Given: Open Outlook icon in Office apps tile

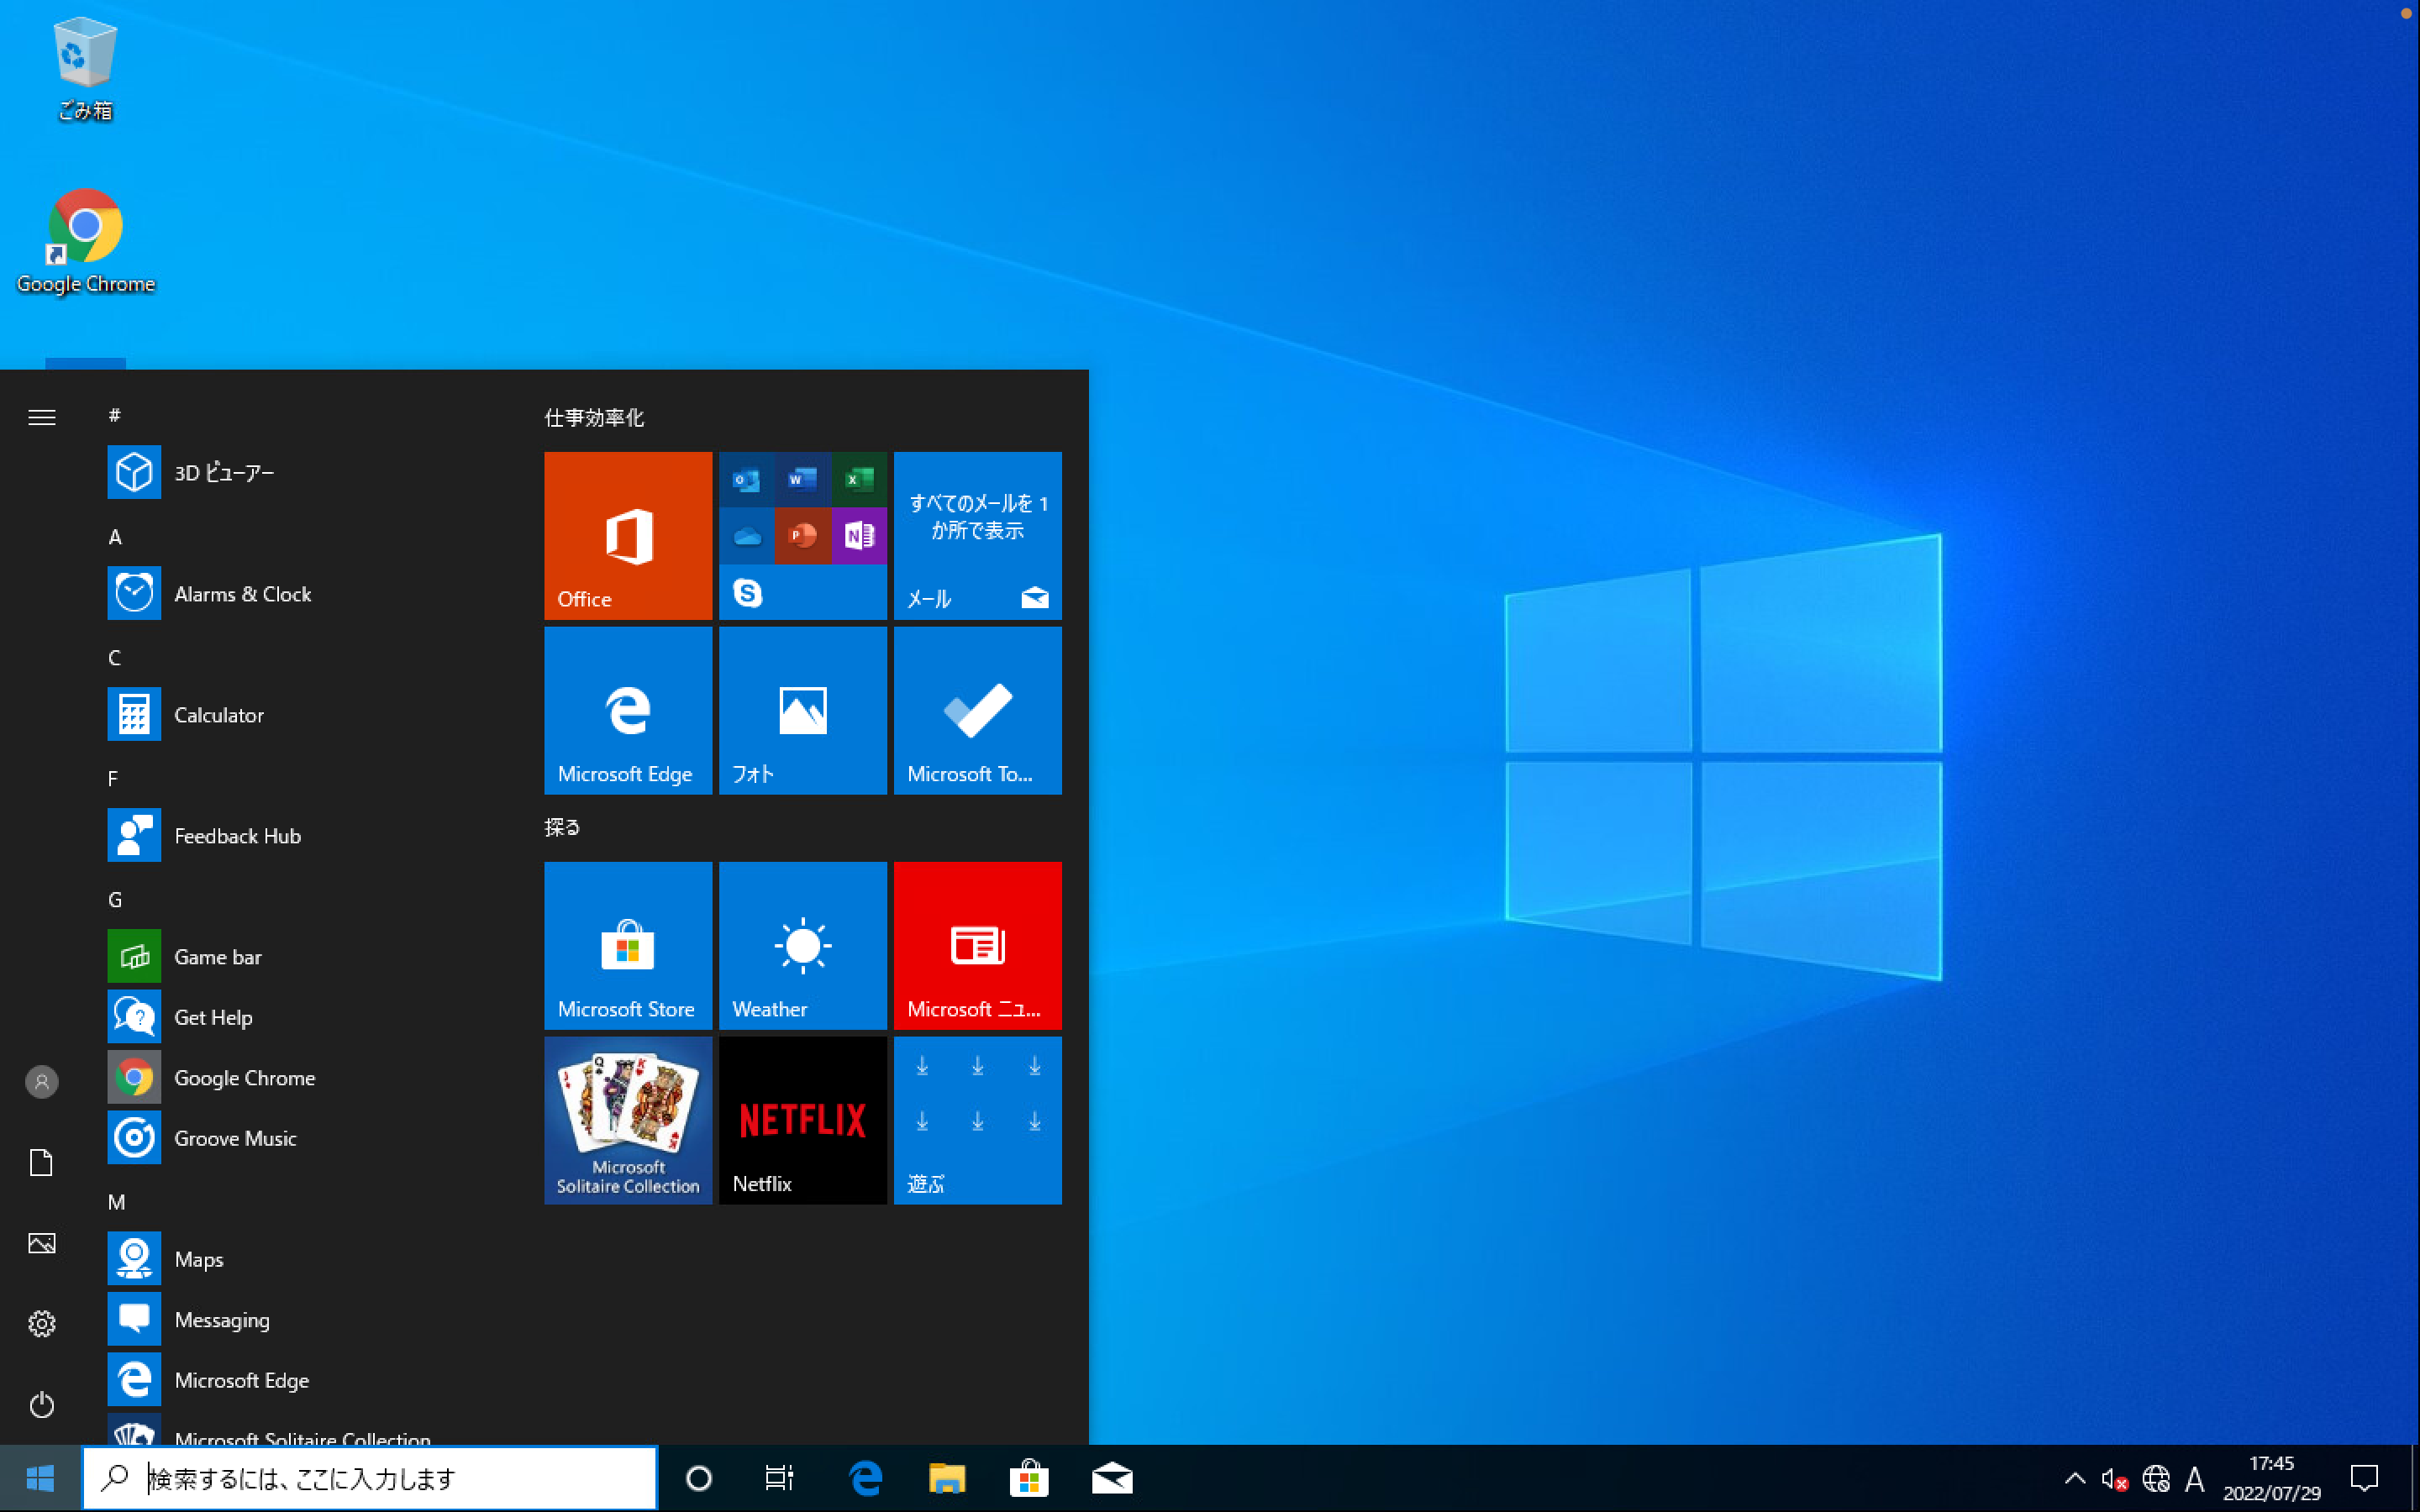Looking at the screenshot, I should click(x=747, y=480).
